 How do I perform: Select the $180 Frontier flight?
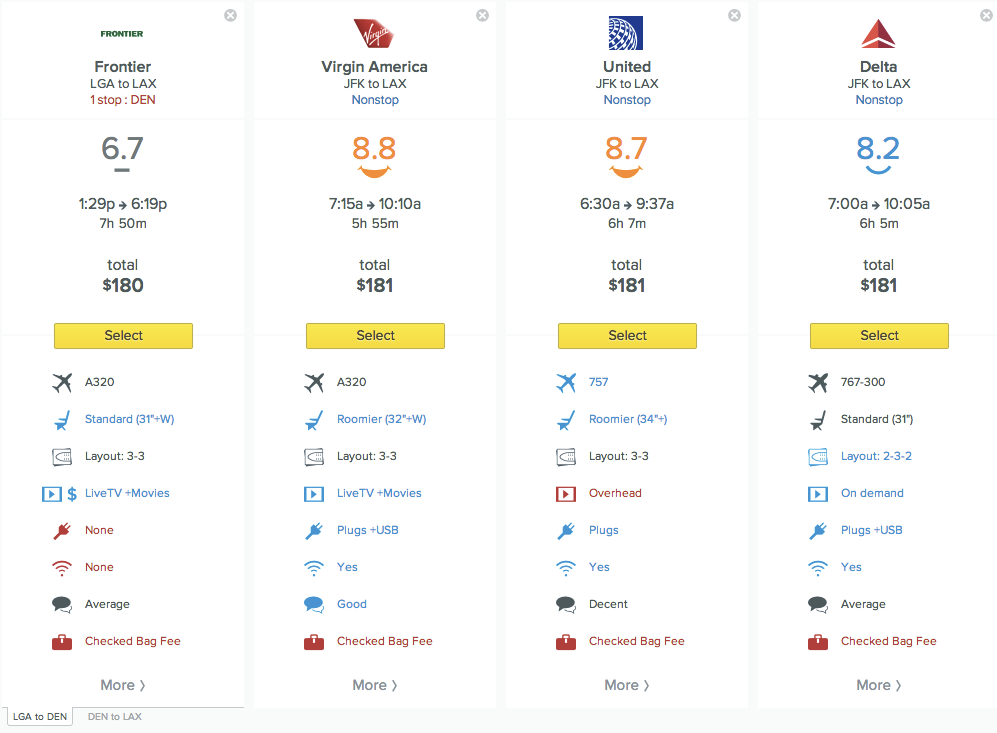tap(123, 336)
